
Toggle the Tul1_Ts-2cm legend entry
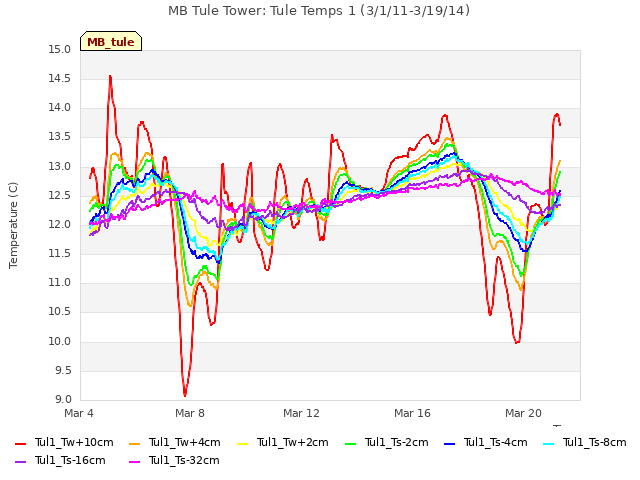point(387,443)
